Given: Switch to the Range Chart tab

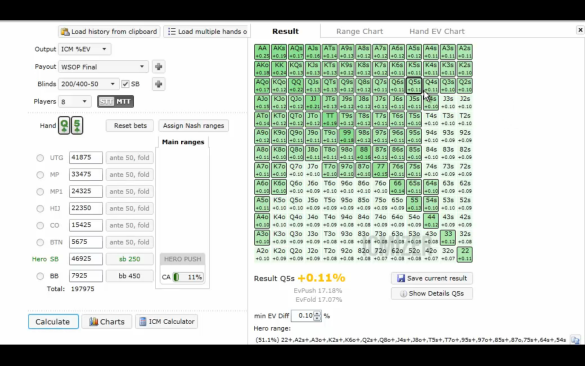Looking at the screenshot, I should [x=359, y=31].
